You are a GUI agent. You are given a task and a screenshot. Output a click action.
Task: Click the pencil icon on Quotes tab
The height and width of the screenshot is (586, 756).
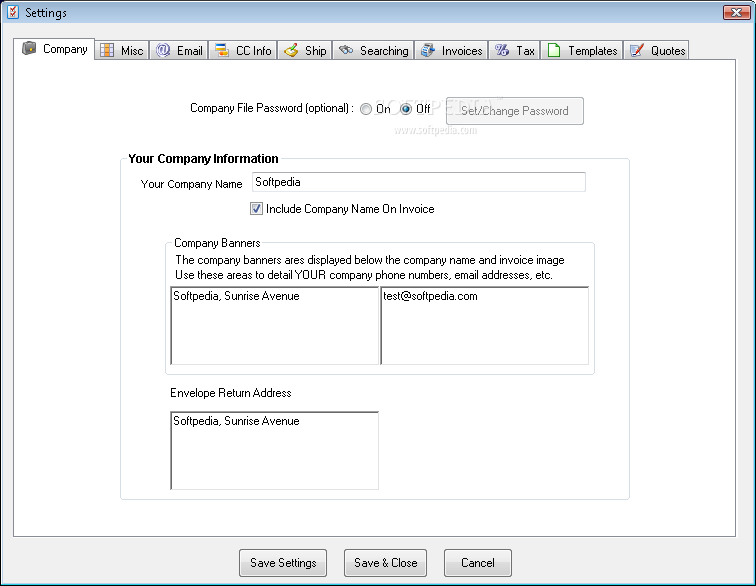point(636,50)
